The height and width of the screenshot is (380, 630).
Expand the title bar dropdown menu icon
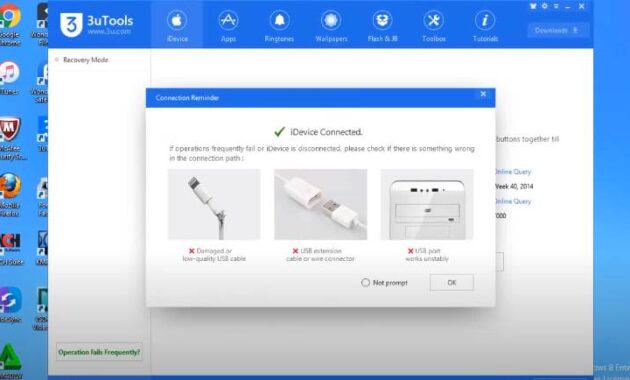click(556, 6)
